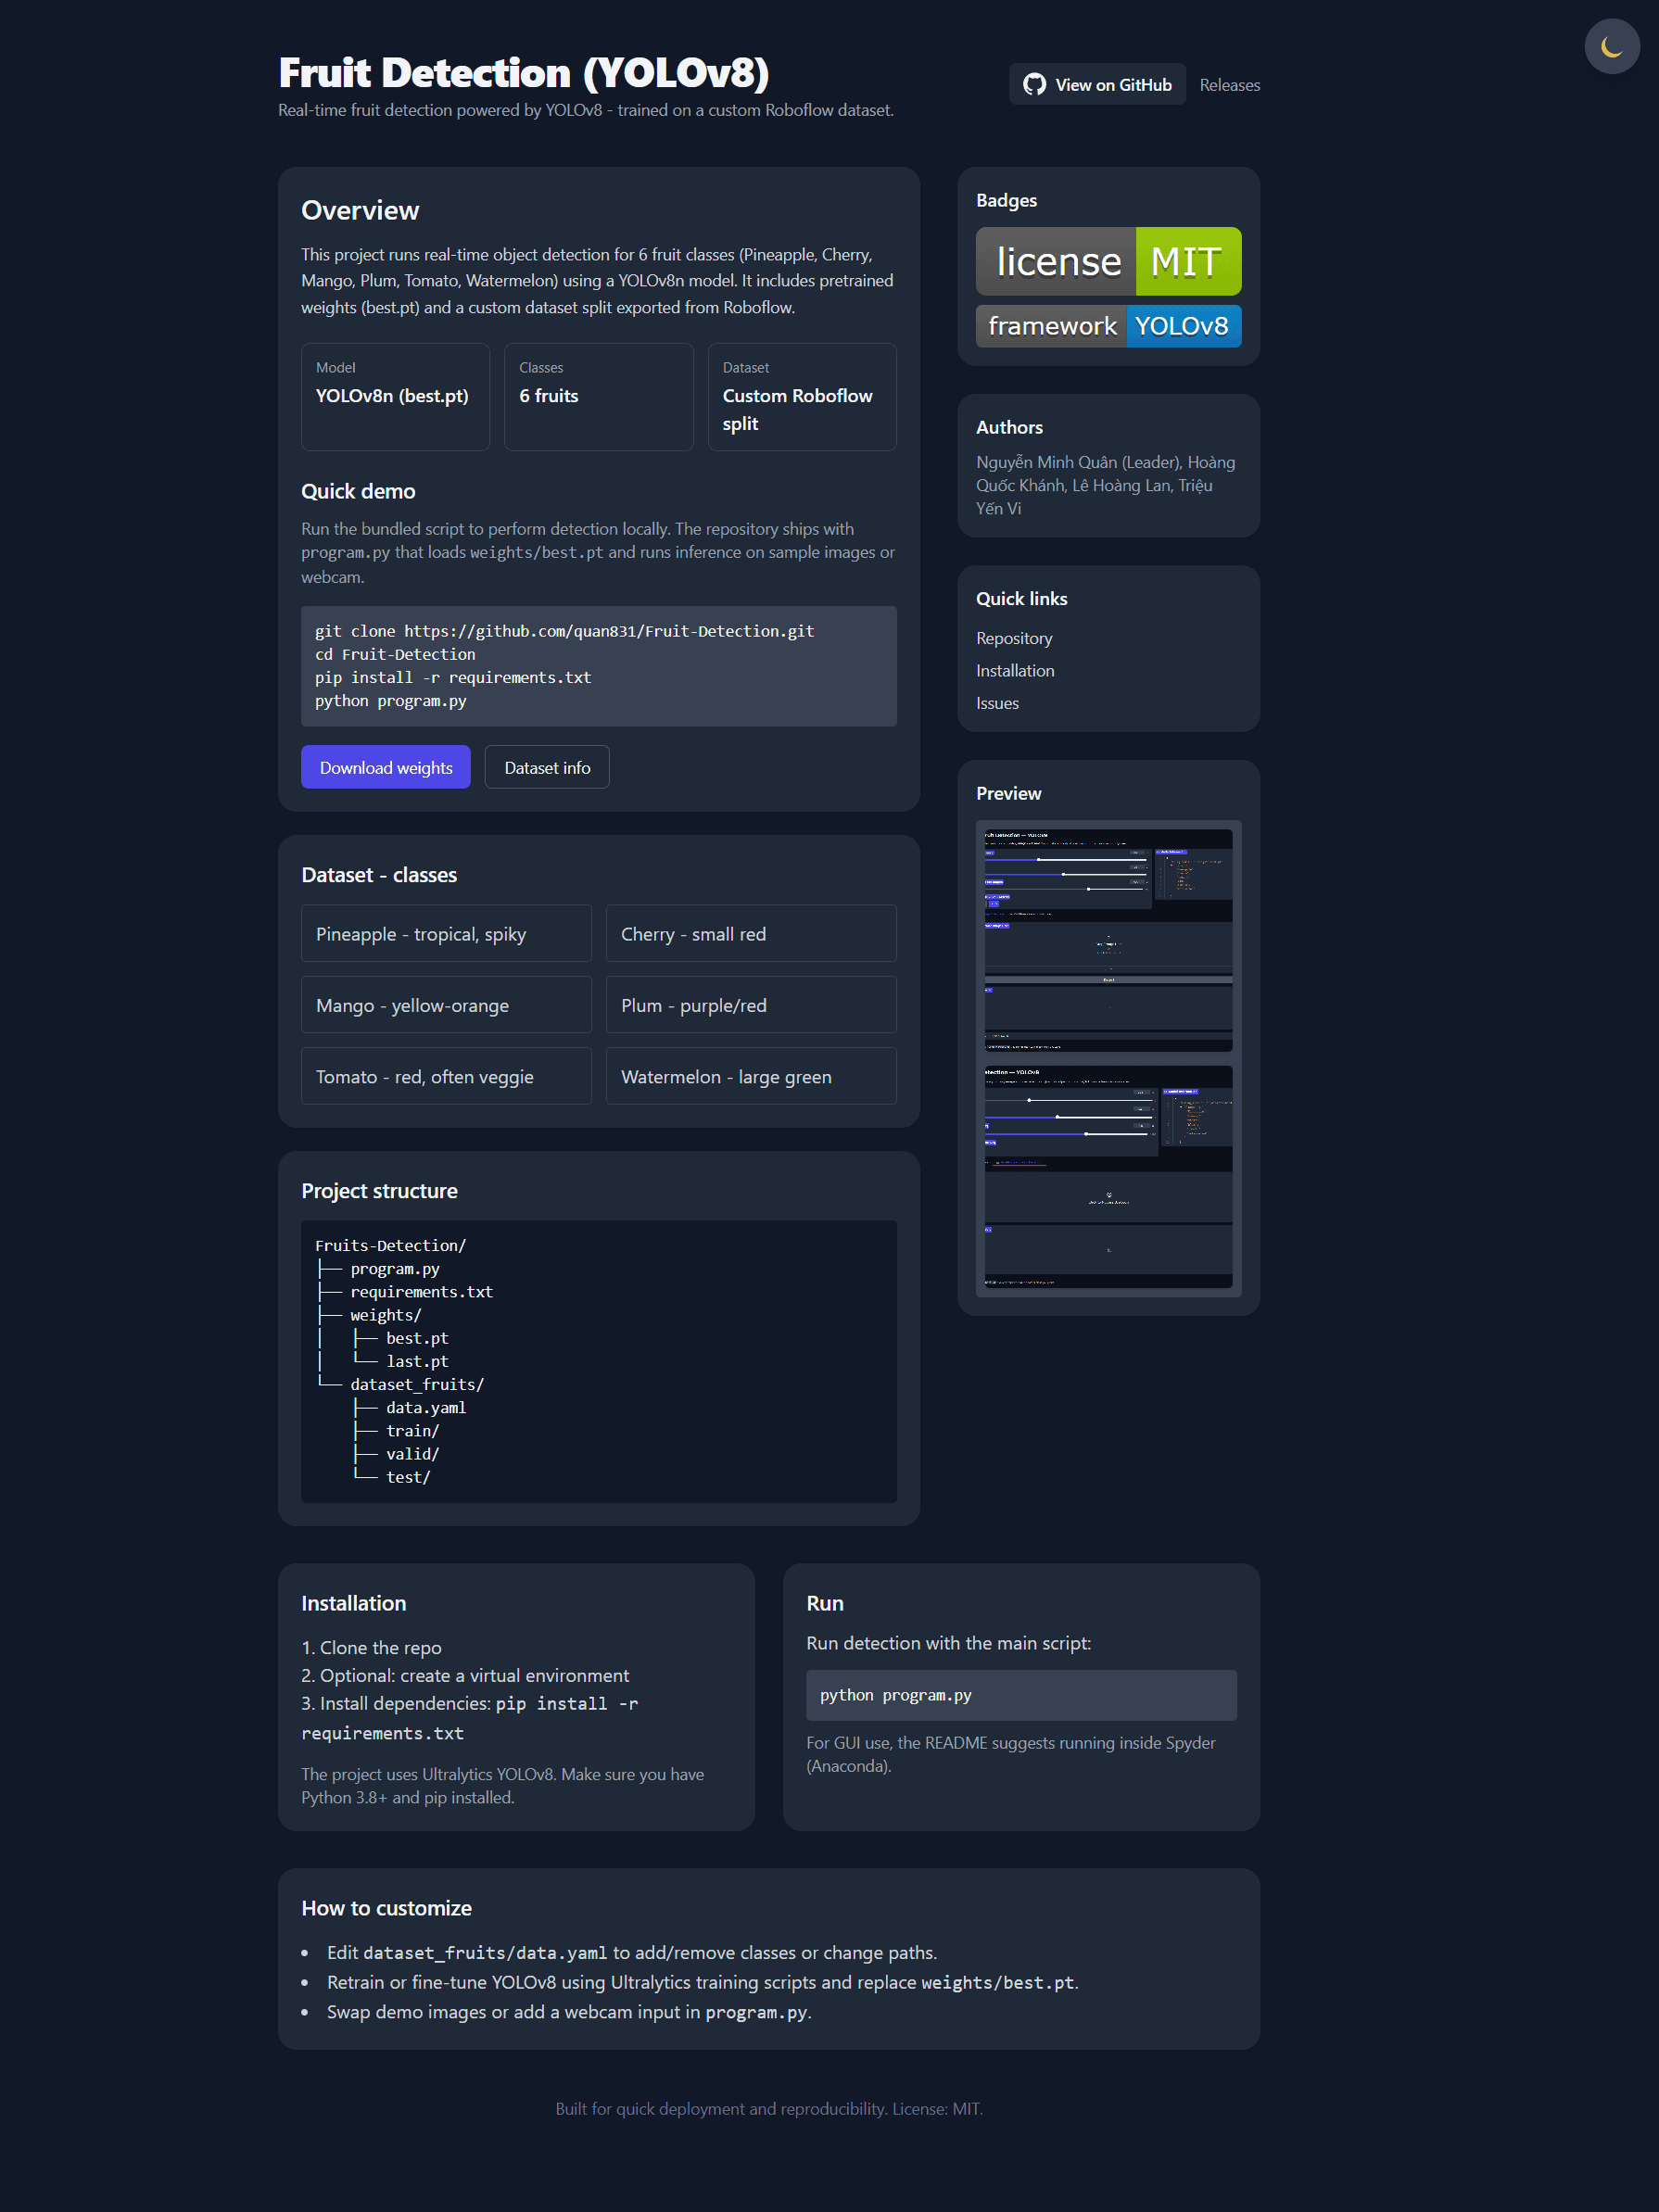This screenshot has height=2212, width=1659.
Task: Click 'Edit dataset_fruits/data.yaml' customize bullet
Action: pos(631,1953)
